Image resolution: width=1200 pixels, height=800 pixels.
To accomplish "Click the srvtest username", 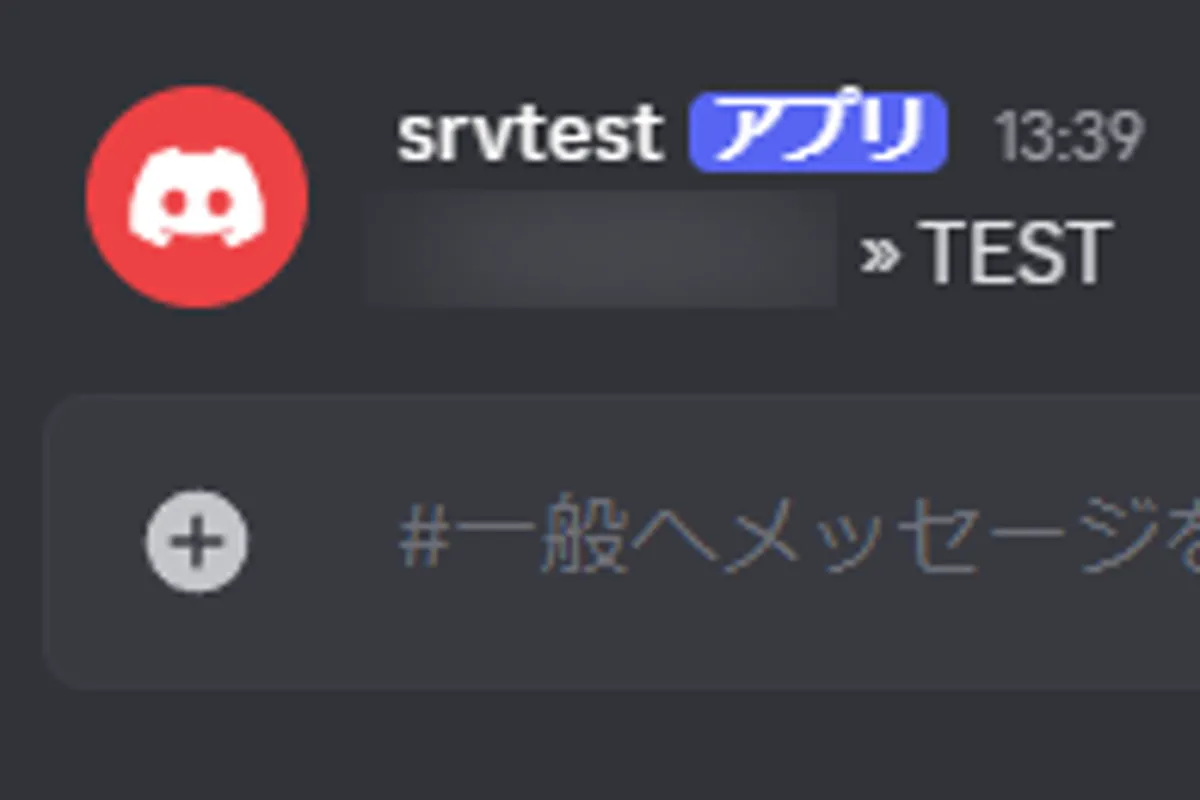I will click(x=530, y=134).
